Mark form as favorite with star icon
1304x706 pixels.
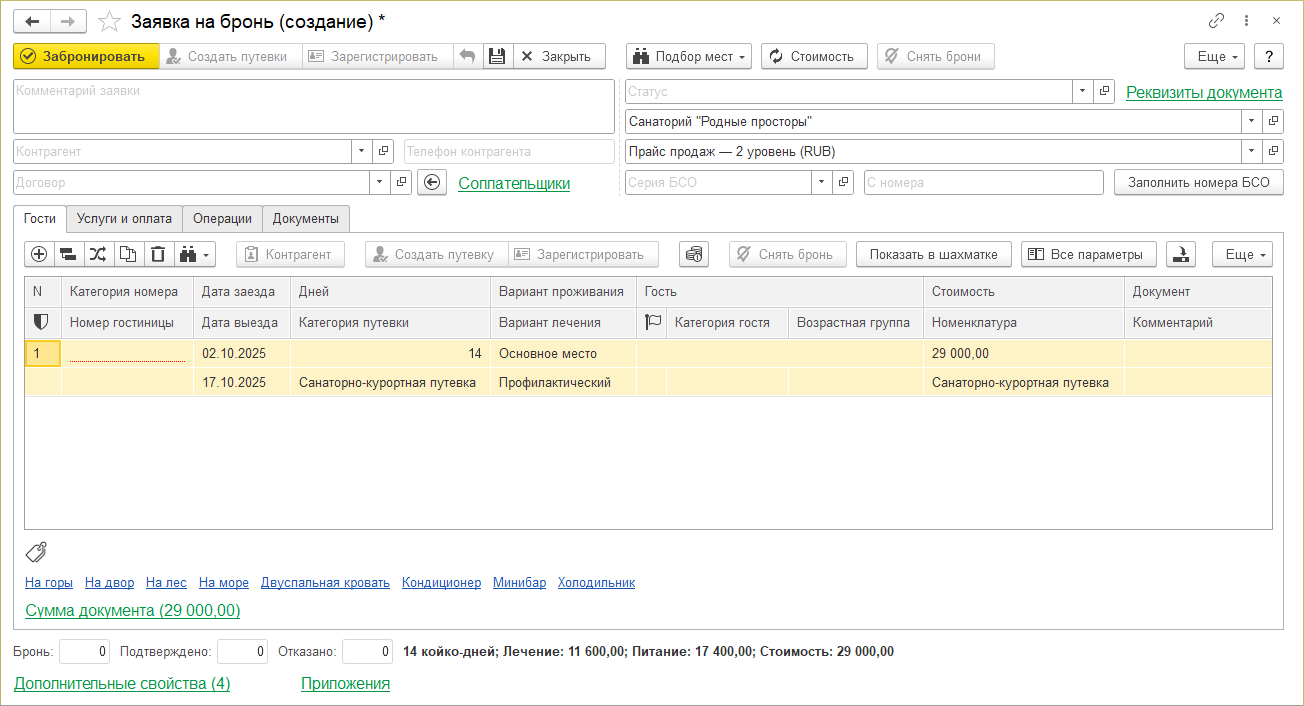[111, 21]
